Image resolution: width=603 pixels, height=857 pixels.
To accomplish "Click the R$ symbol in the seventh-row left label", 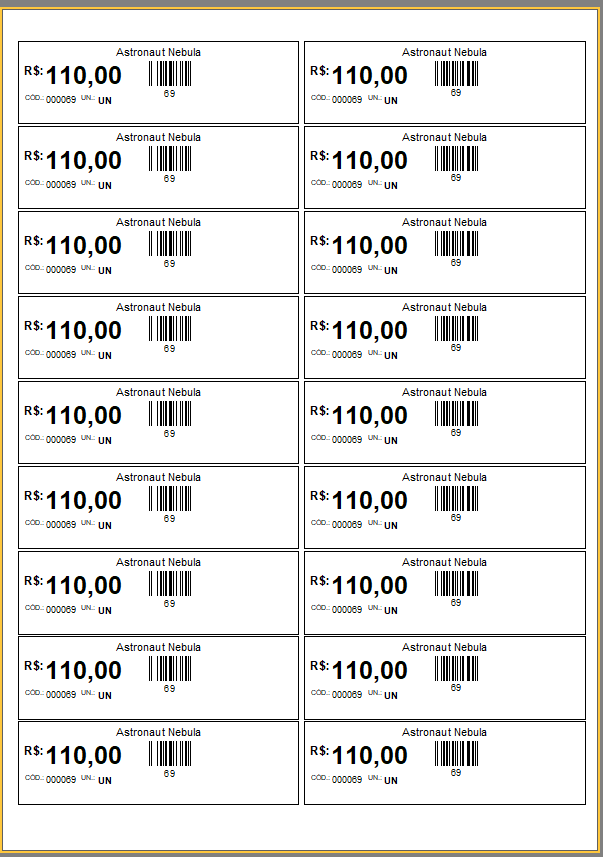I will pyautogui.click(x=34, y=581).
